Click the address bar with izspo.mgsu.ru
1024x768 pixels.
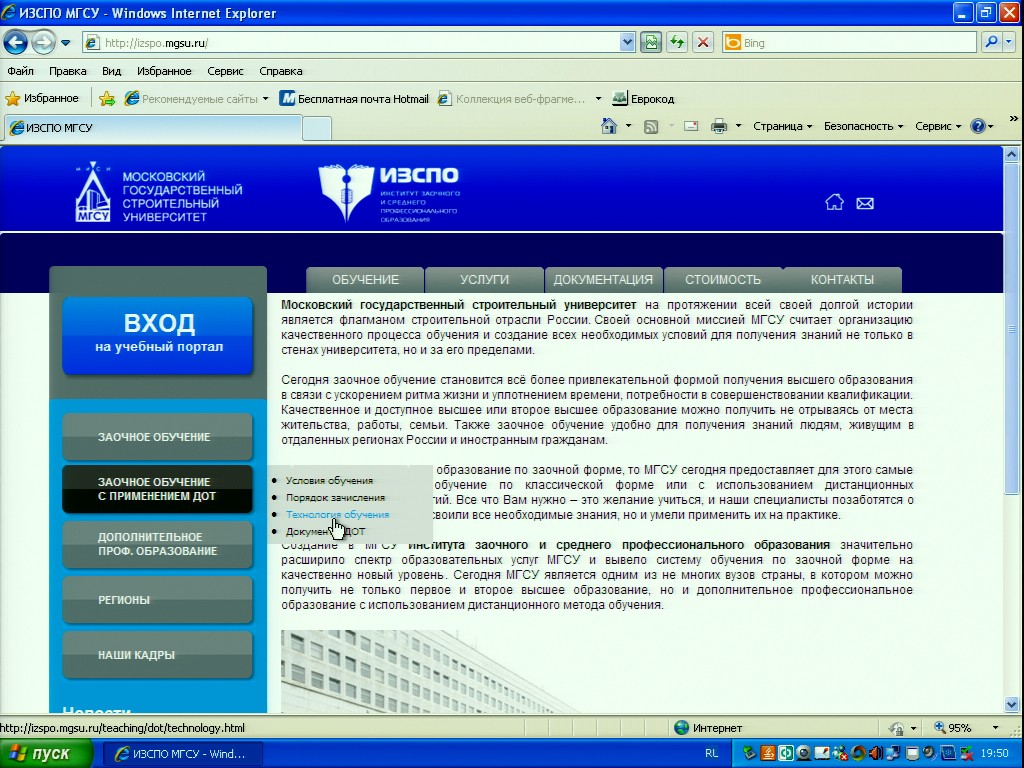(x=351, y=43)
